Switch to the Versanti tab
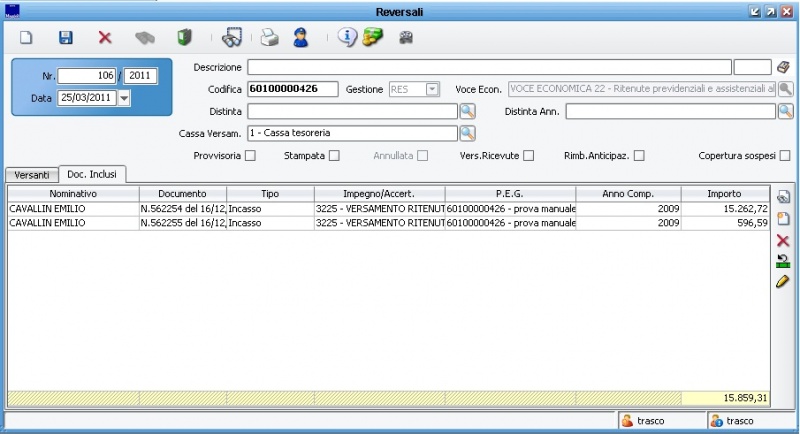Screen dimensions: 800x434 pos(32,175)
